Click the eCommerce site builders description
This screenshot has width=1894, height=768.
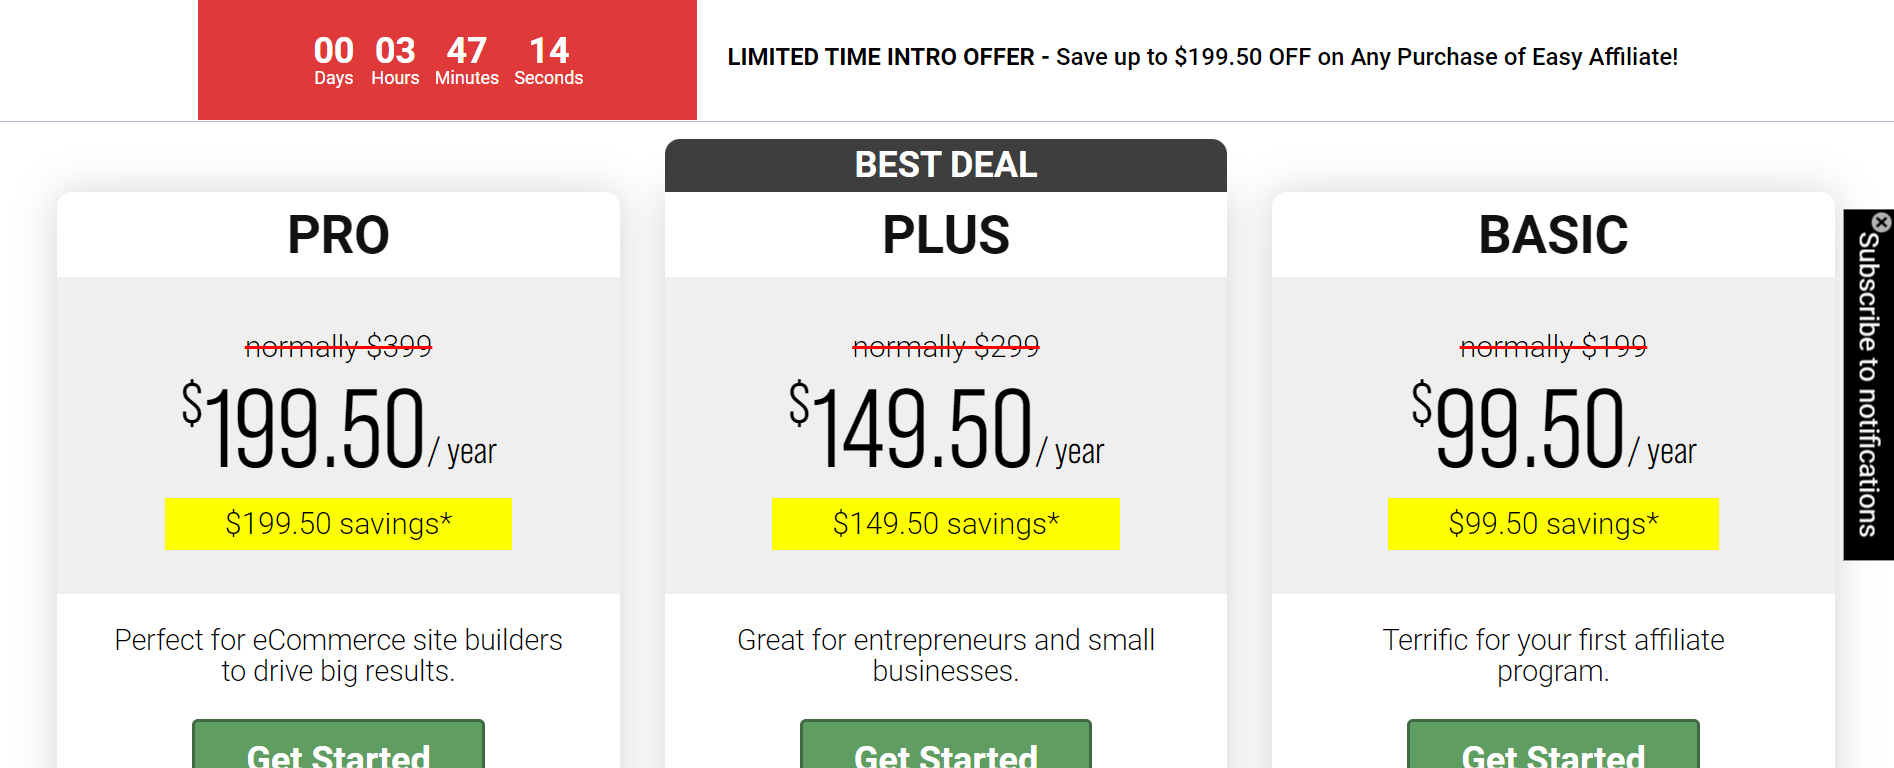tap(338, 655)
